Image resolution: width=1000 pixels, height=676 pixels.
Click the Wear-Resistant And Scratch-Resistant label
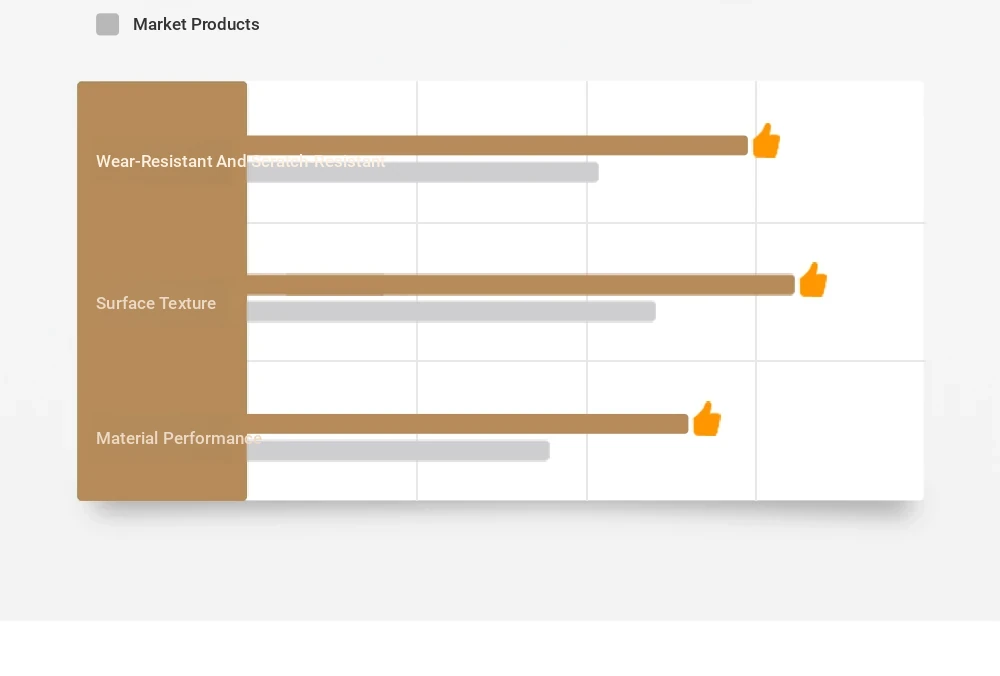240,161
